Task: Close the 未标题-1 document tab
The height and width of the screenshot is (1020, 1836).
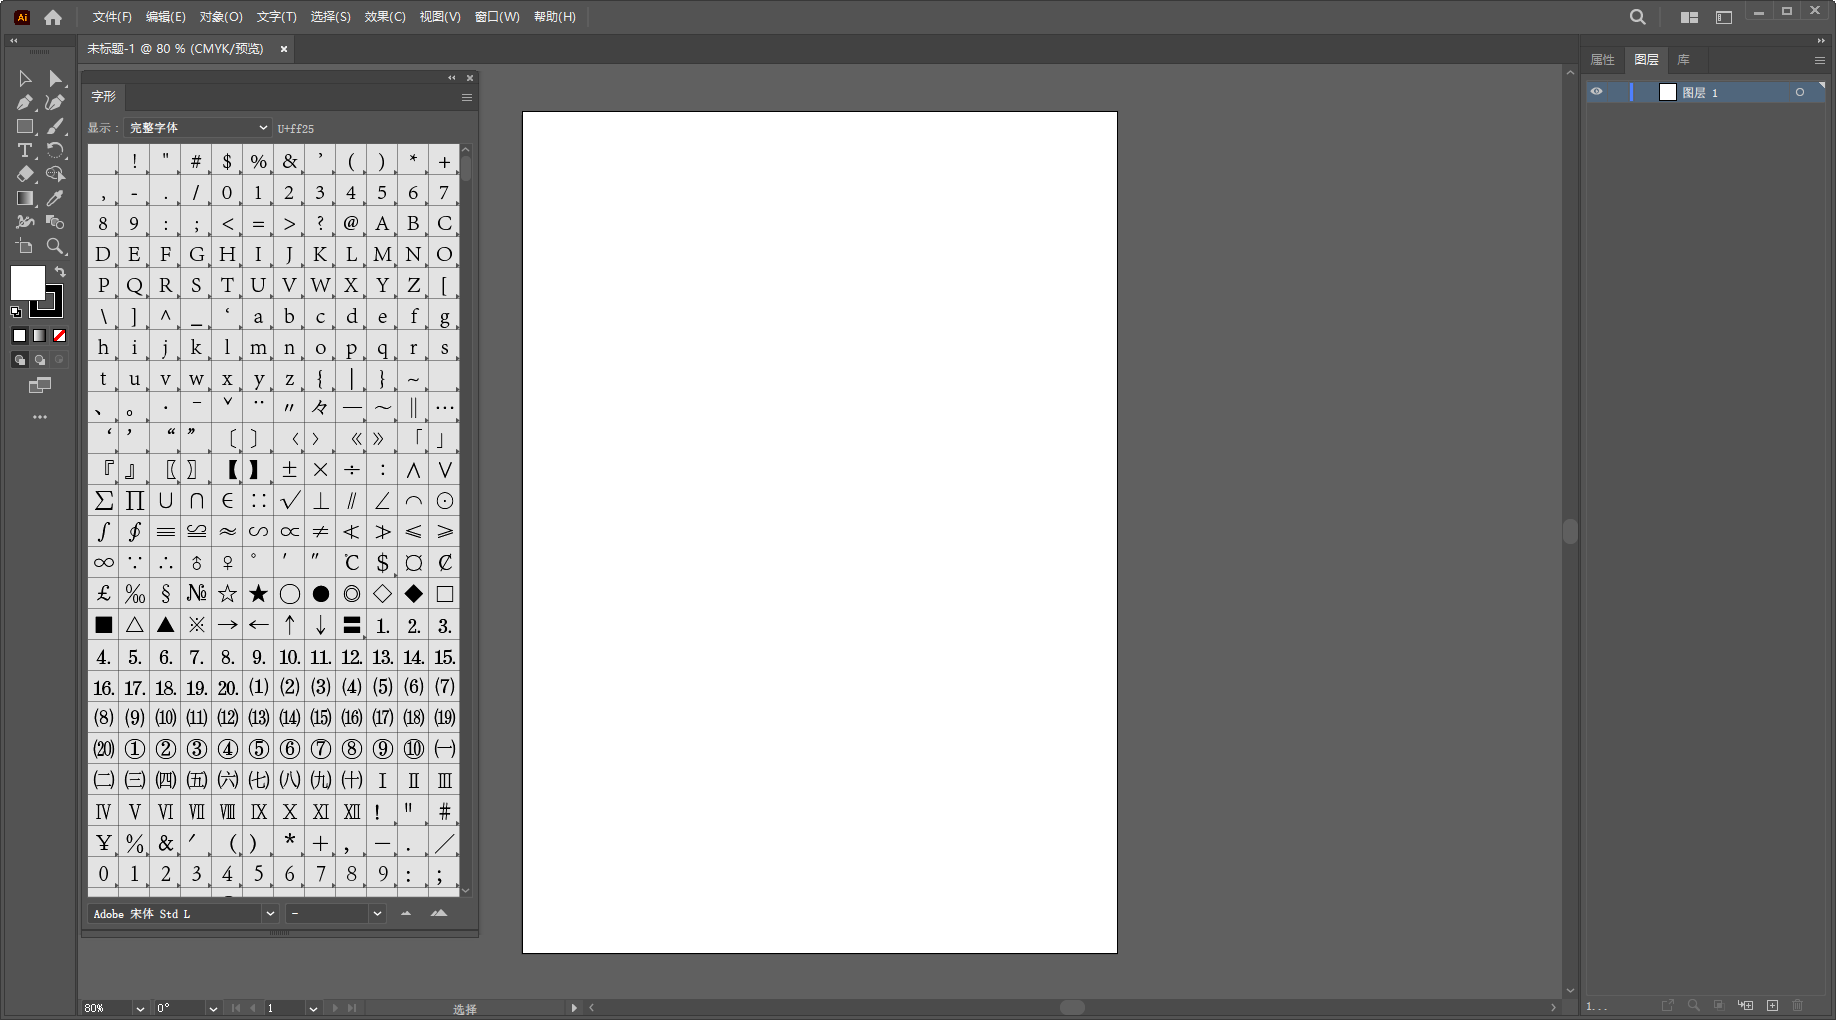Action: [x=284, y=49]
